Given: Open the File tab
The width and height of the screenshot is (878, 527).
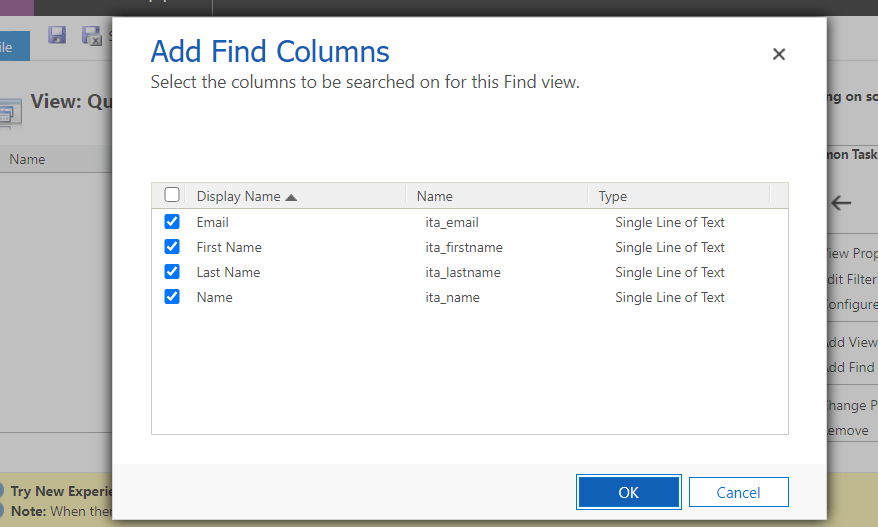Looking at the screenshot, I should pos(10,46).
